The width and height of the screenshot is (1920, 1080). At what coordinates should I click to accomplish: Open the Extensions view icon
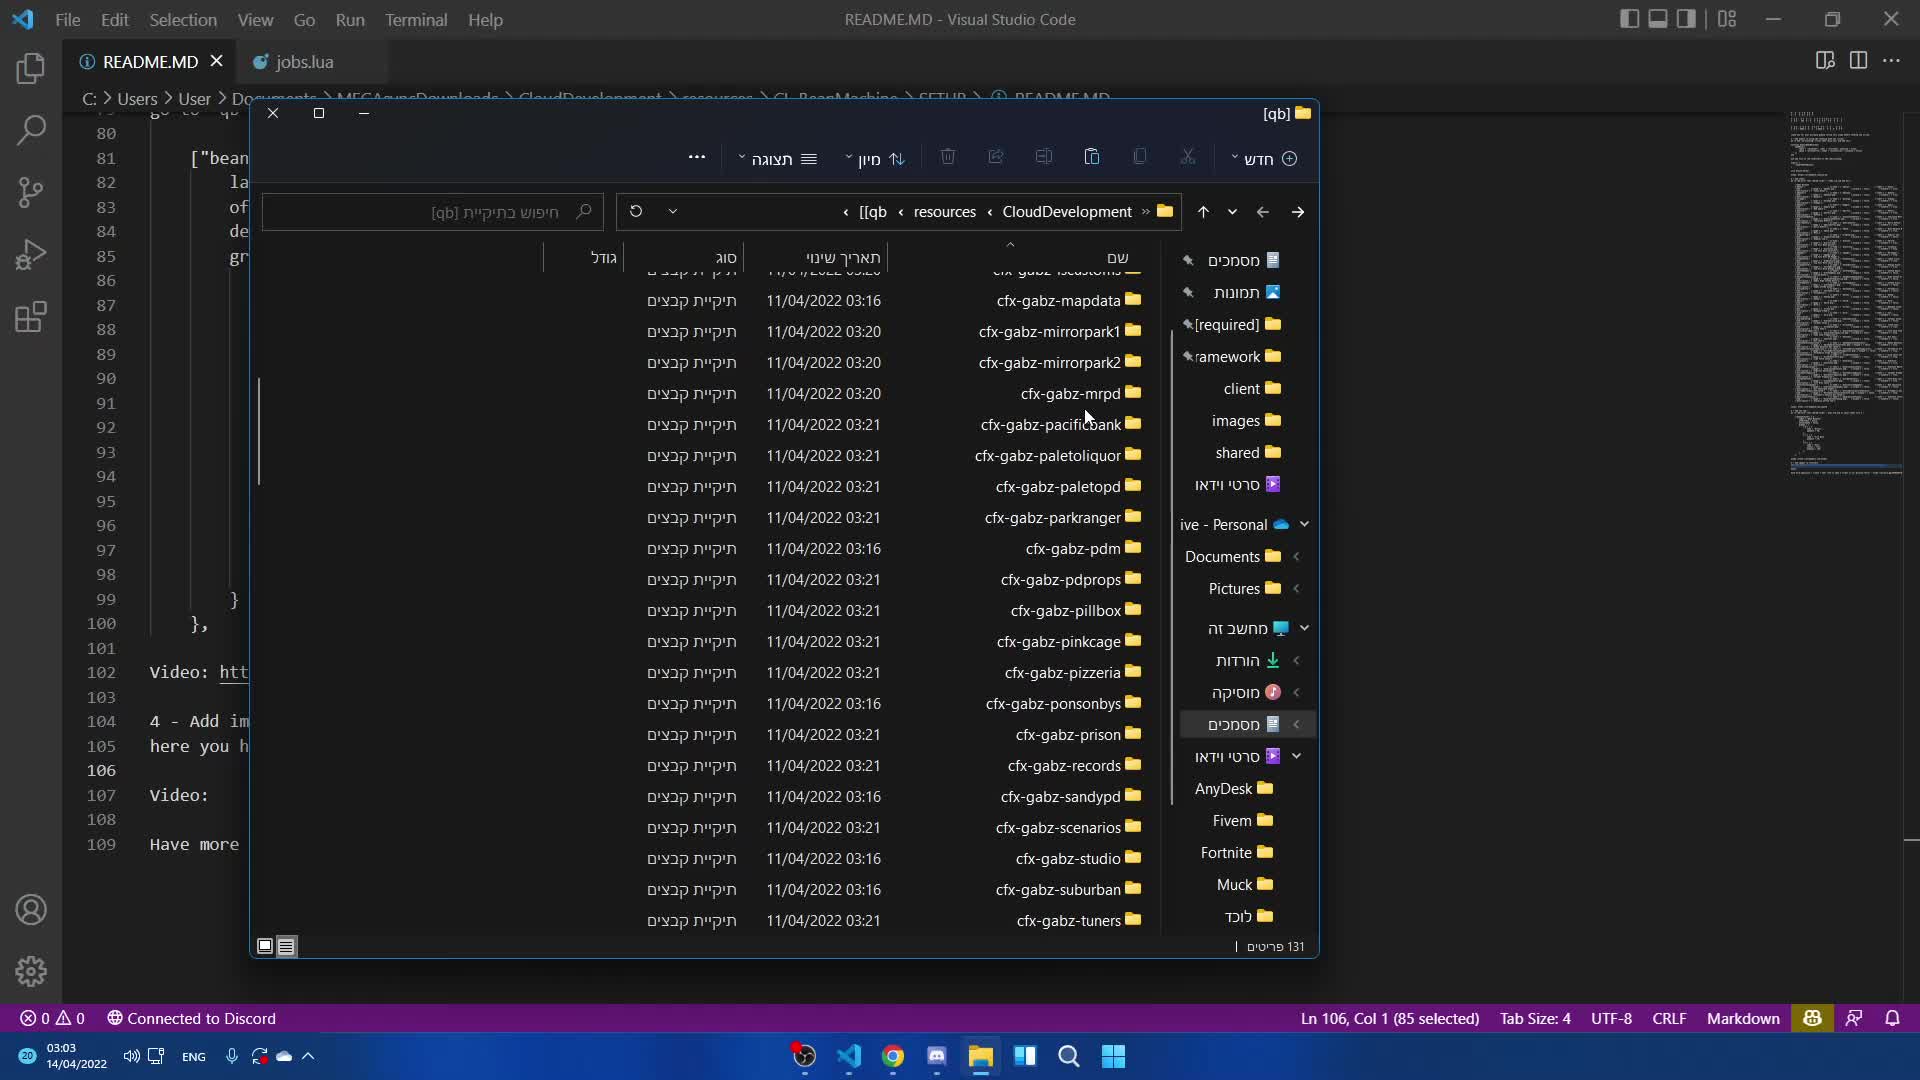pyautogui.click(x=32, y=316)
